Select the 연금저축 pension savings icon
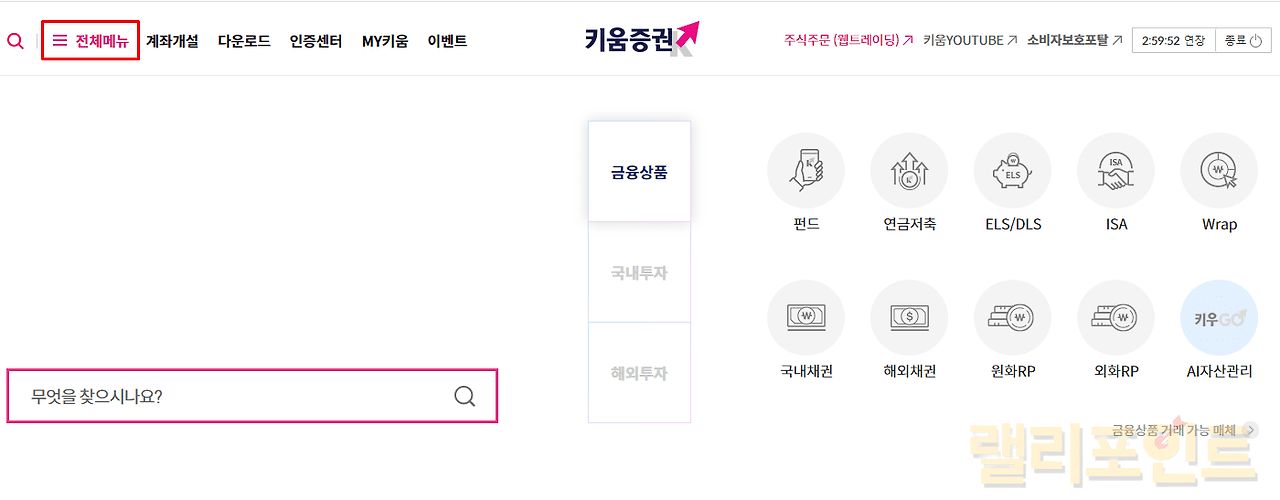This screenshot has height=500, width=1280. [x=908, y=172]
